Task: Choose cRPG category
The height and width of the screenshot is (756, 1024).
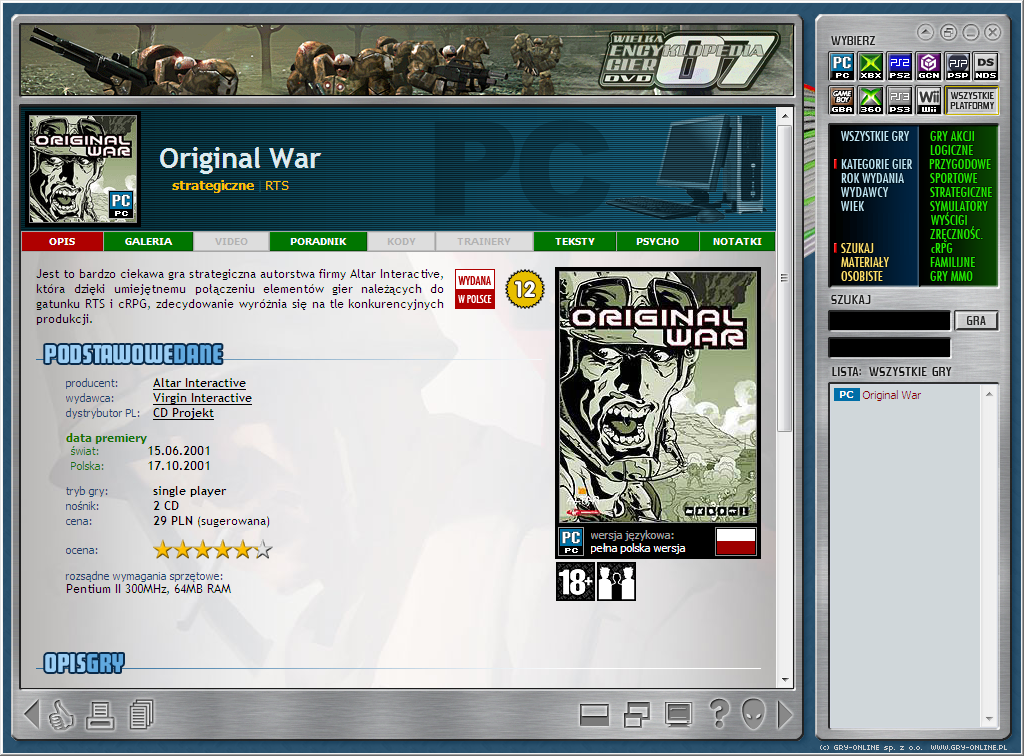Action: pyautogui.click(x=941, y=249)
